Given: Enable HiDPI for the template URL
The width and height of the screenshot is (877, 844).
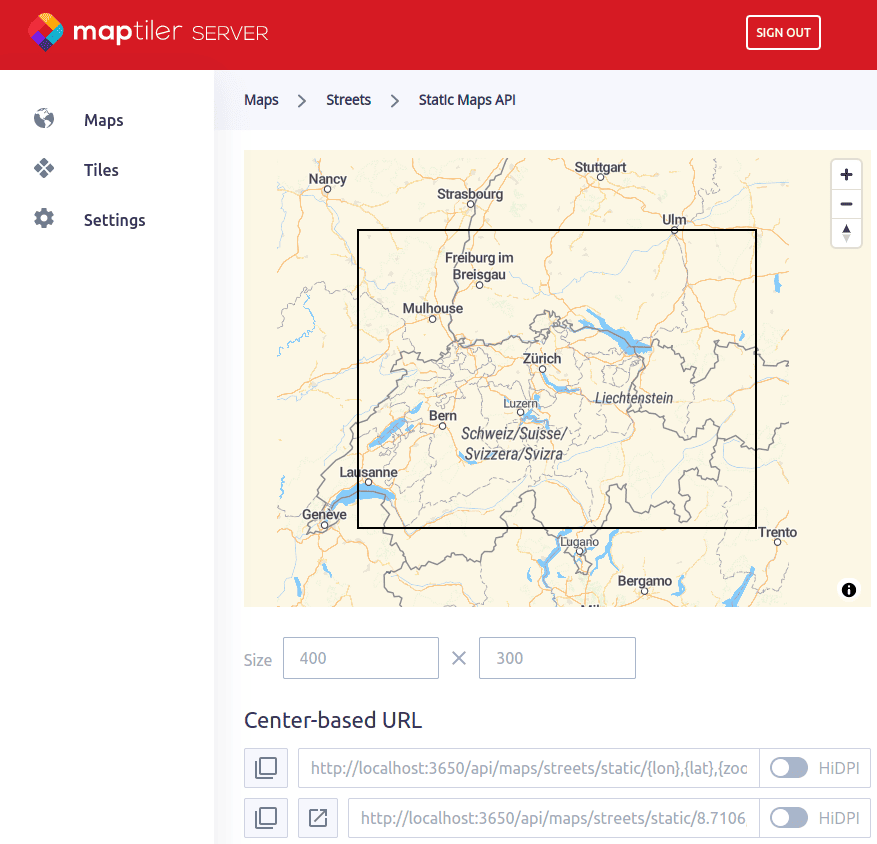Looking at the screenshot, I should (x=789, y=767).
